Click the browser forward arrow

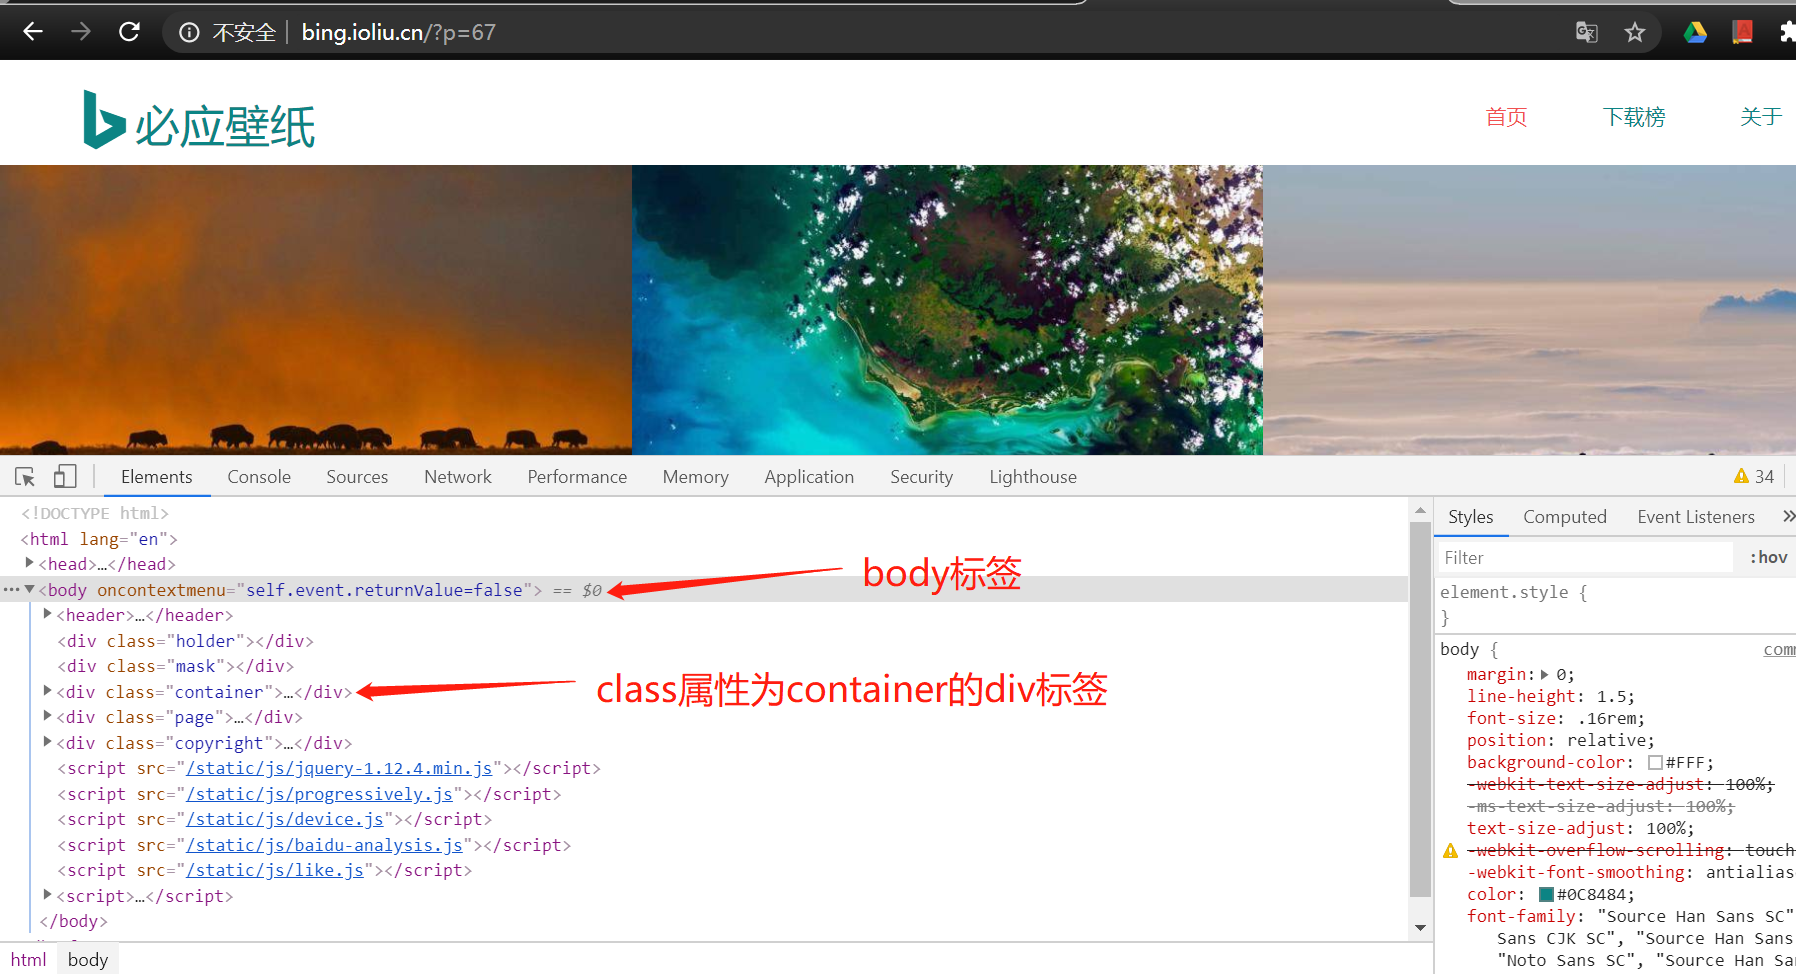[81, 32]
